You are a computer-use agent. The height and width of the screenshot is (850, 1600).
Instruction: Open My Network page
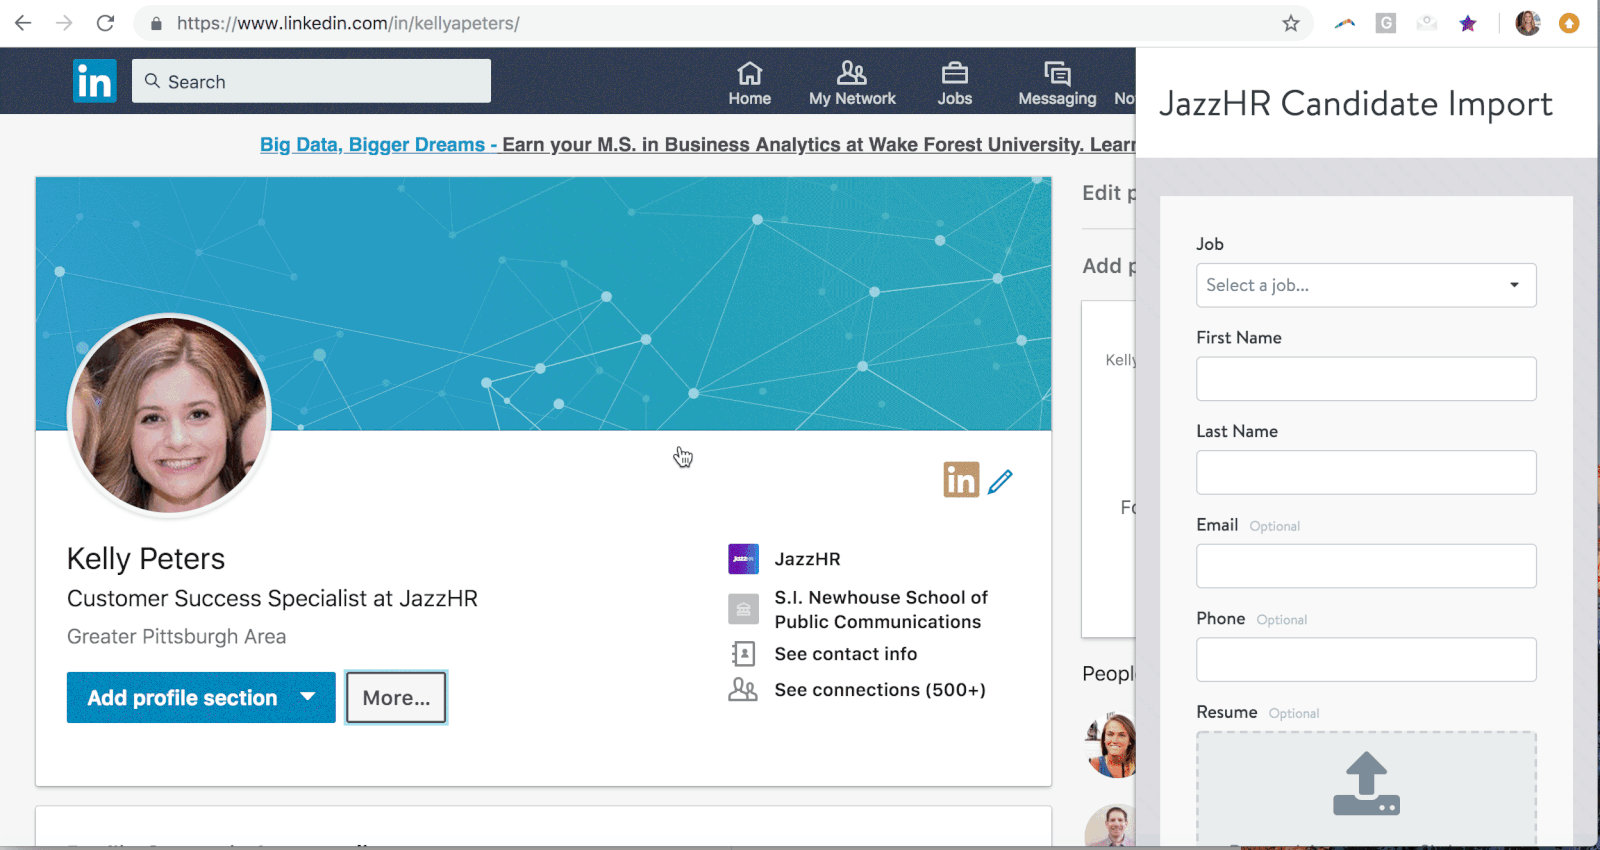click(852, 84)
